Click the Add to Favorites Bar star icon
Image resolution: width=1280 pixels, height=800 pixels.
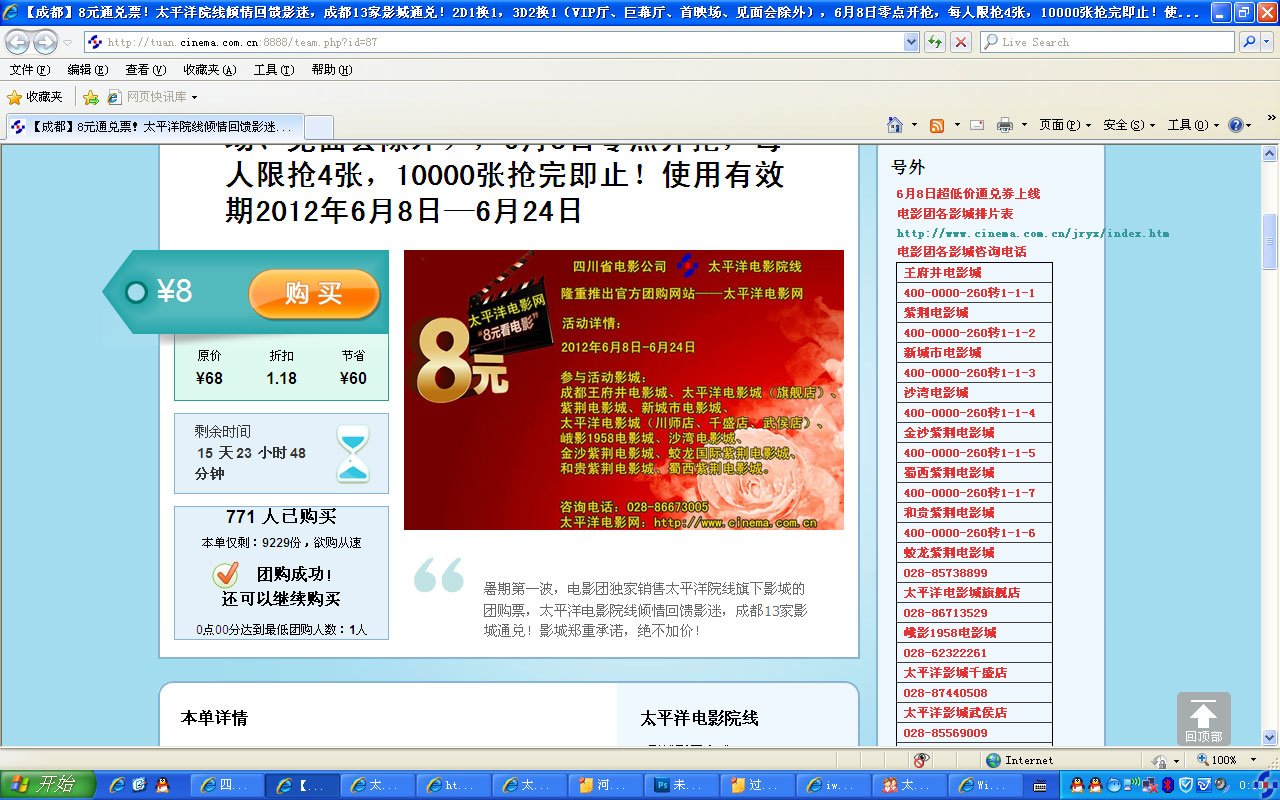(x=91, y=97)
